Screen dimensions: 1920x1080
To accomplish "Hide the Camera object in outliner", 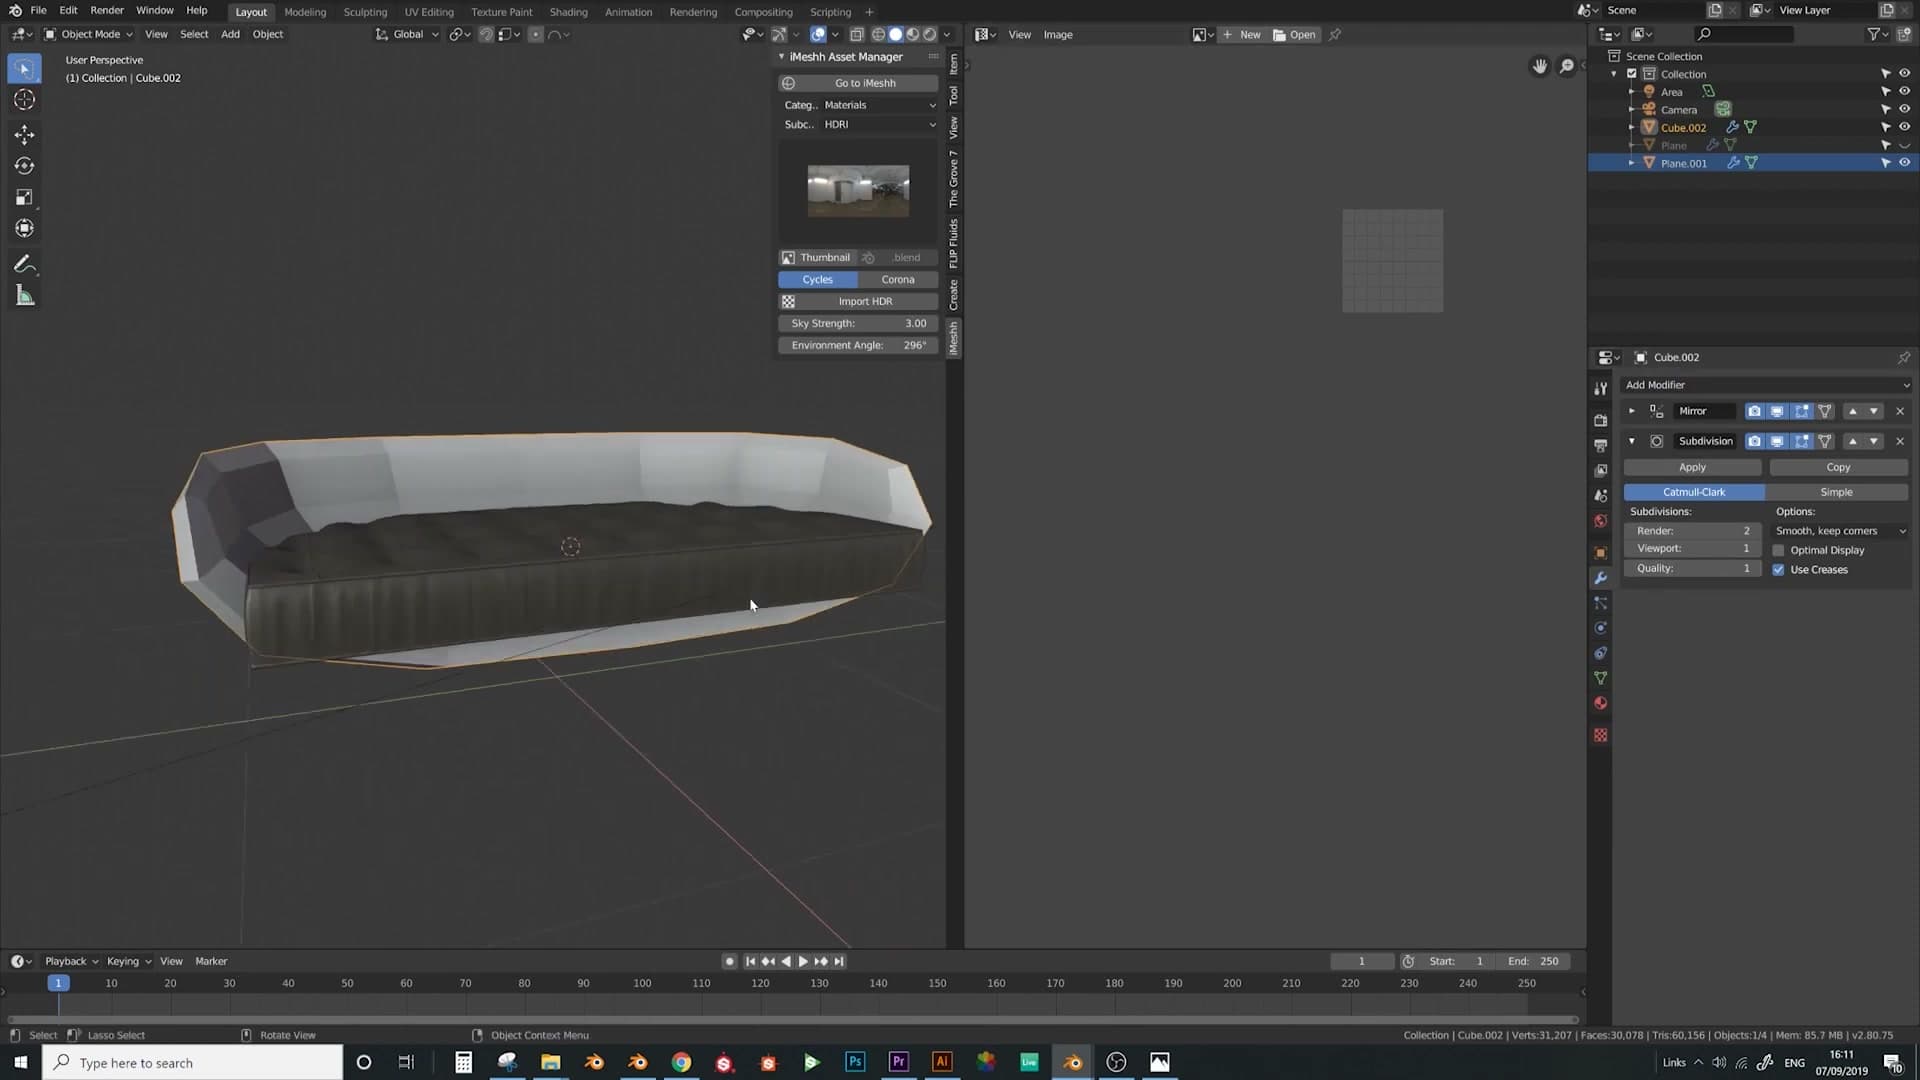I will pyautogui.click(x=1904, y=109).
